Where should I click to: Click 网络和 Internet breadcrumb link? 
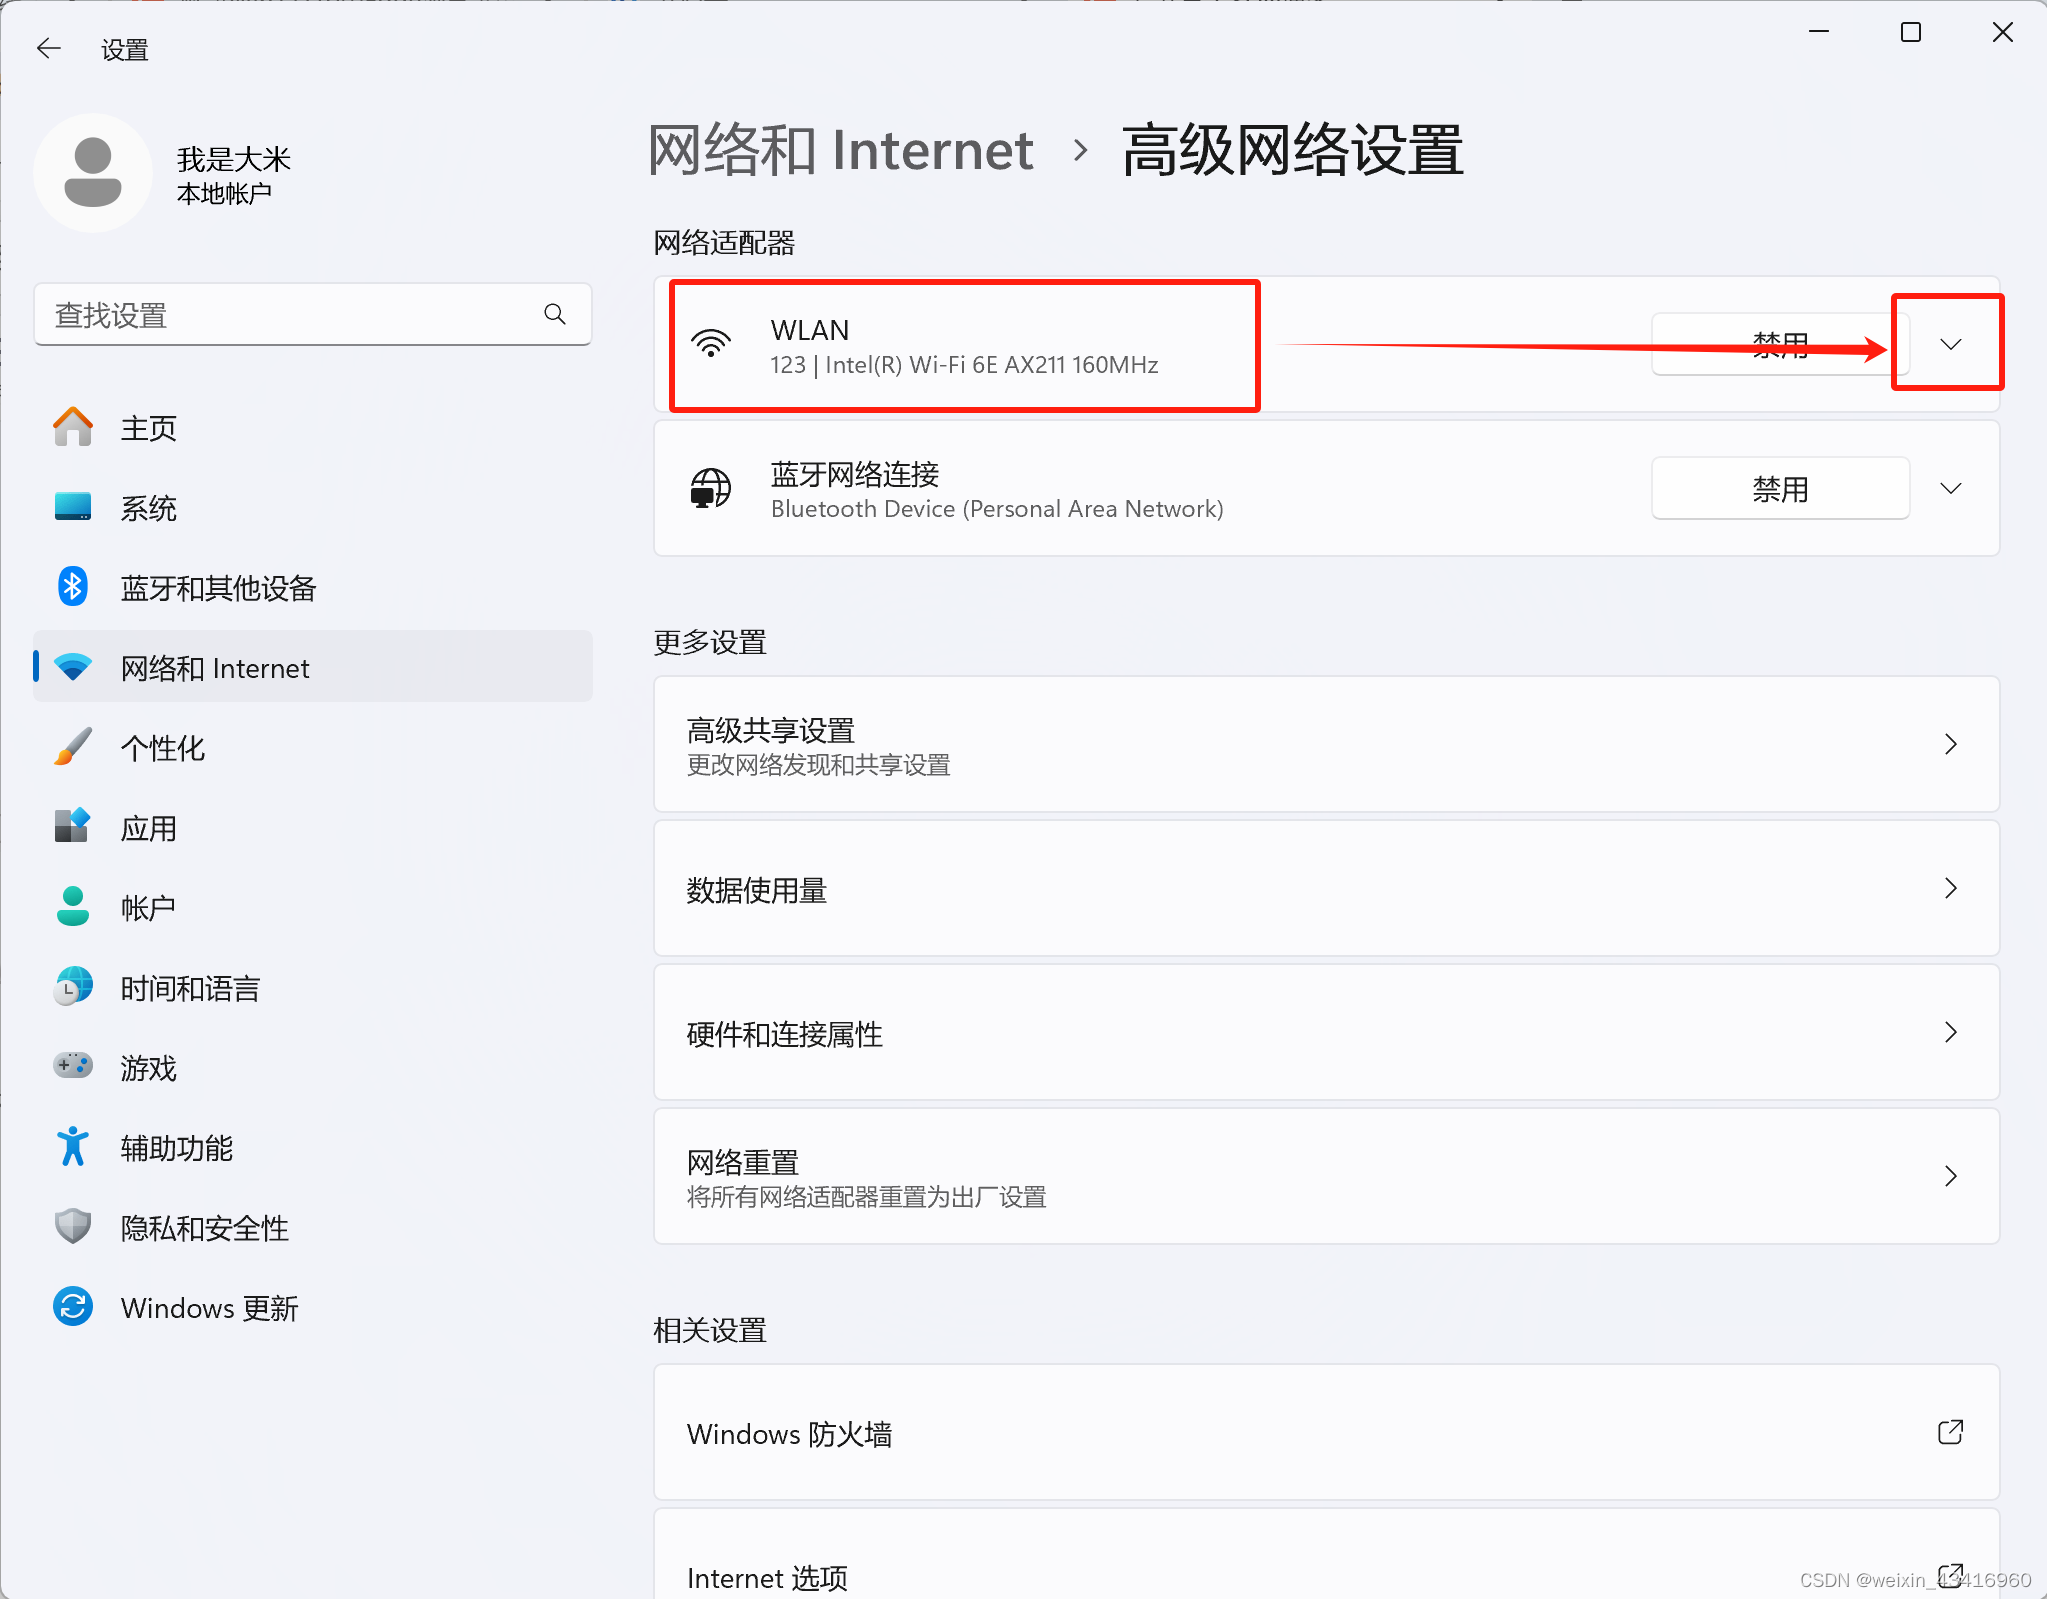coord(840,150)
